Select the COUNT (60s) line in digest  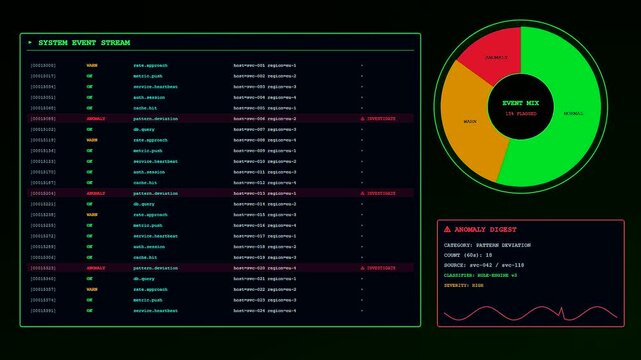pyautogui.click(x=468, y=255)
